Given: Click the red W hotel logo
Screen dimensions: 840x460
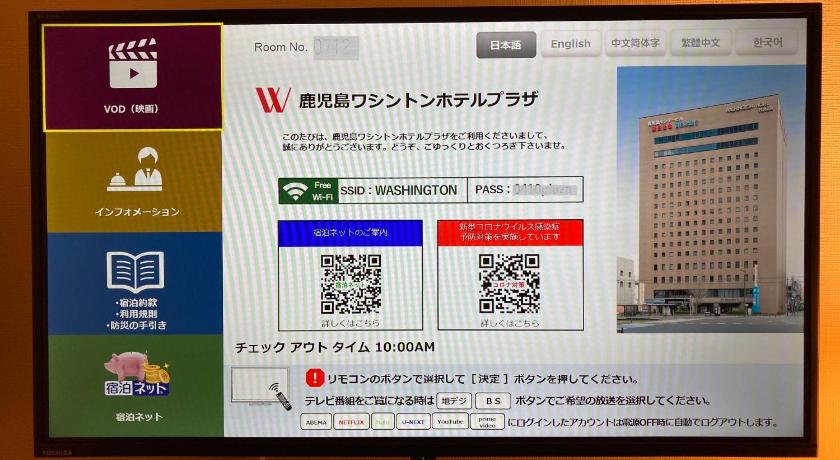Looking at the screenshot, I should coord(273,100).
